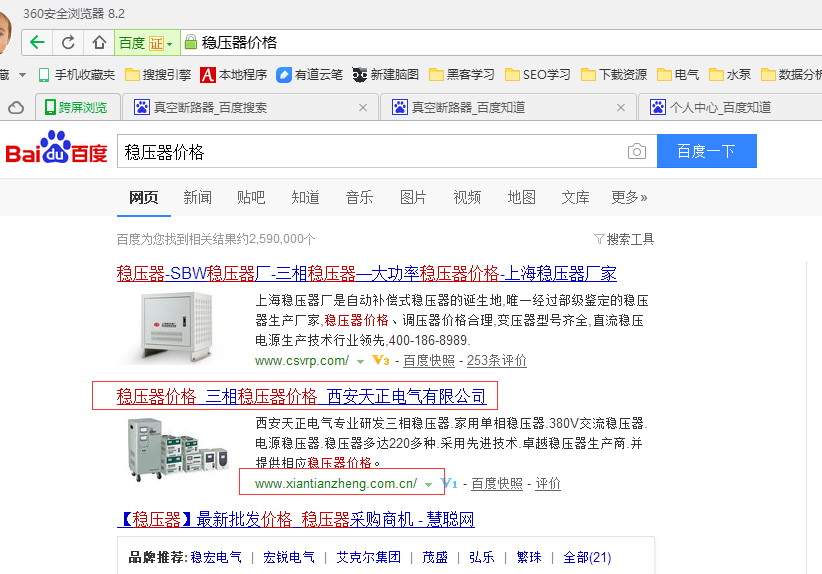Open the 黑客学习 bookmark folder
The height and width of the screenshot is (574, 822).
click(x=461, y=75)
